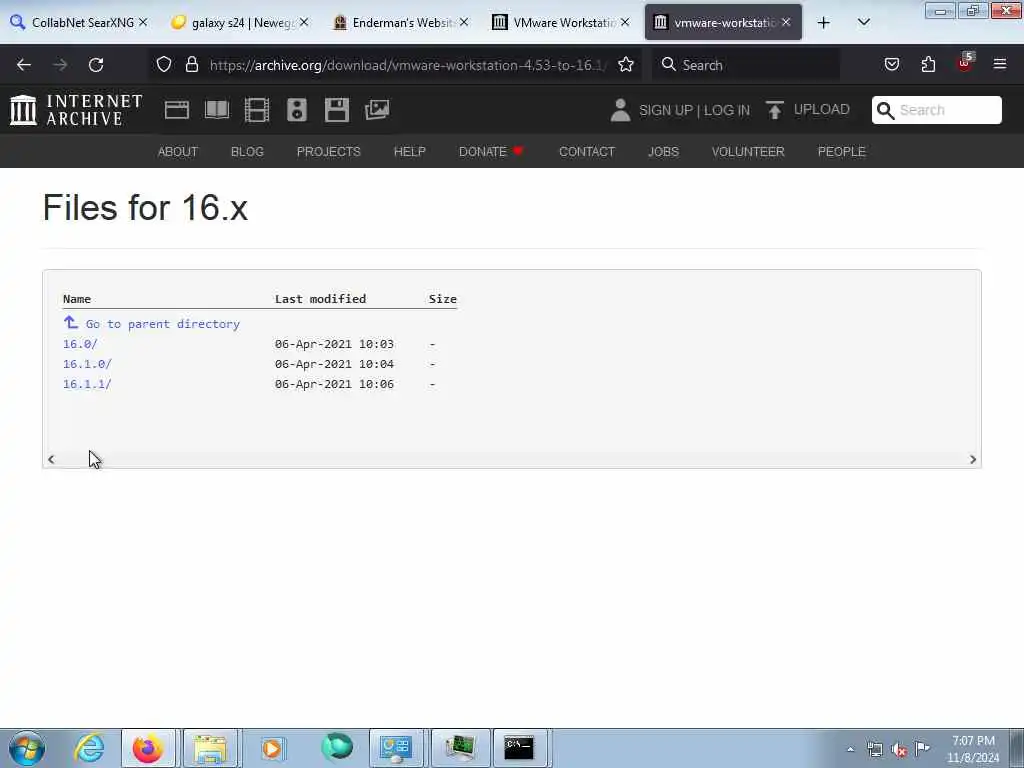
Task: Open uBlock Origin extension icon
Action: (x=965, y=63)
